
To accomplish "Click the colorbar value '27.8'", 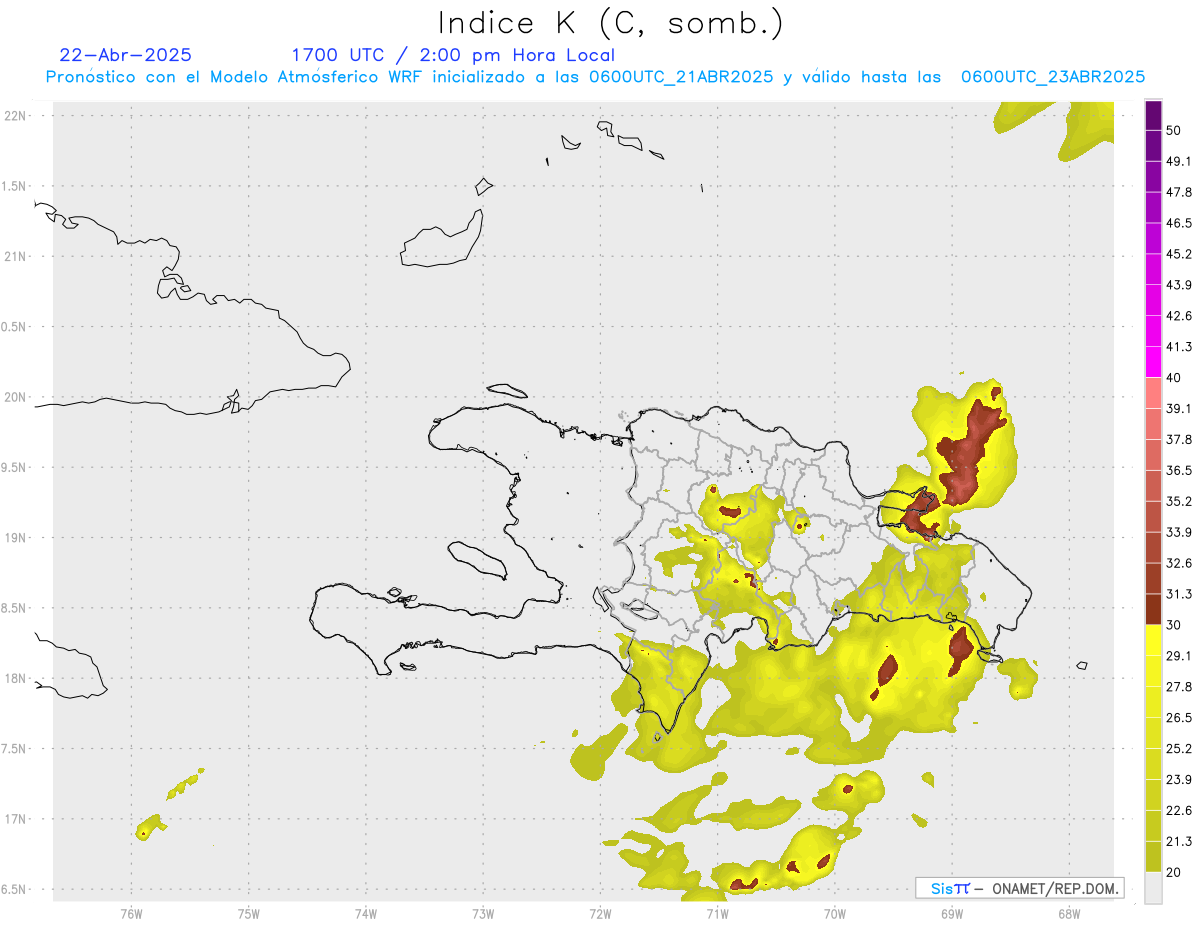I will pyautogui.click(x=1179, y=687).
